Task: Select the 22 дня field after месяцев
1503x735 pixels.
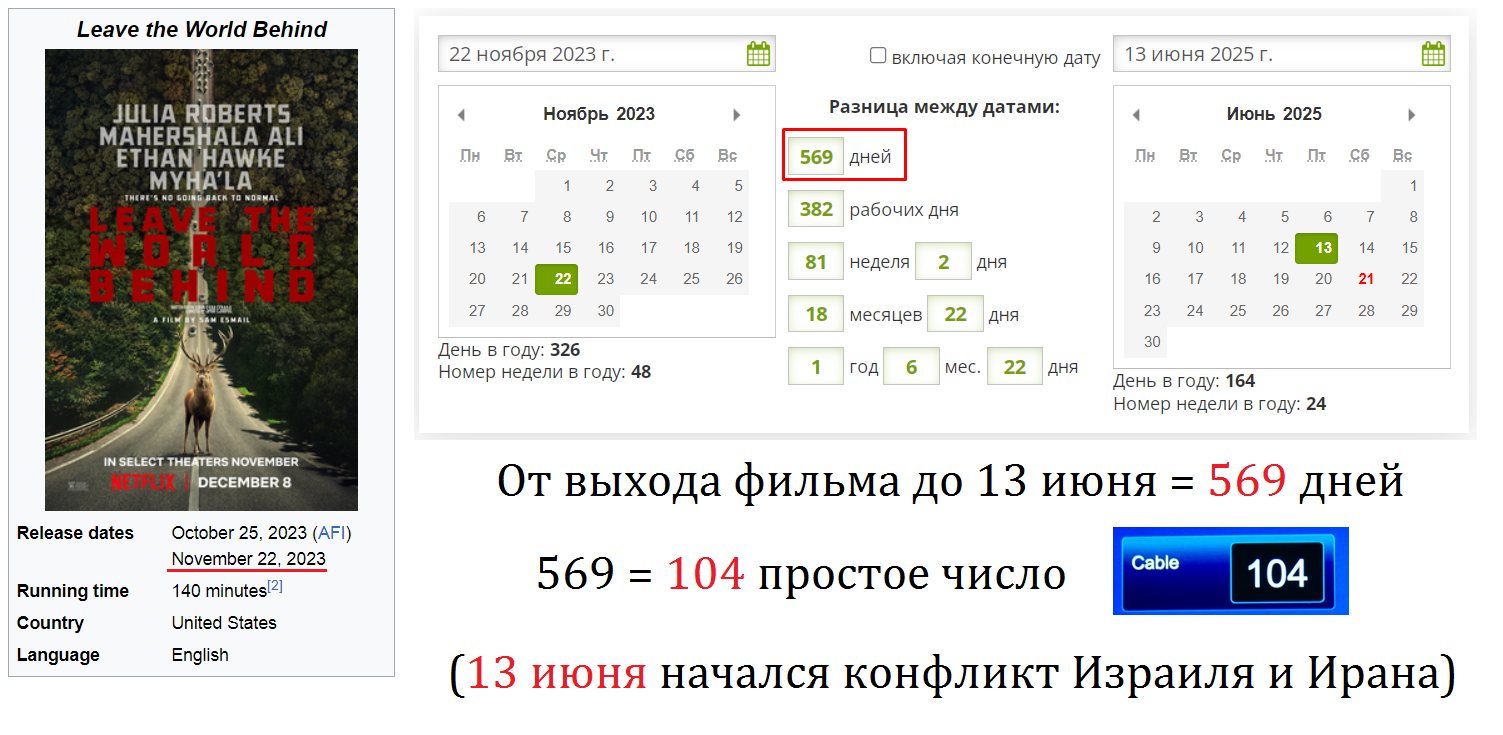Action: pyautogui.click(x=956, y=315)
